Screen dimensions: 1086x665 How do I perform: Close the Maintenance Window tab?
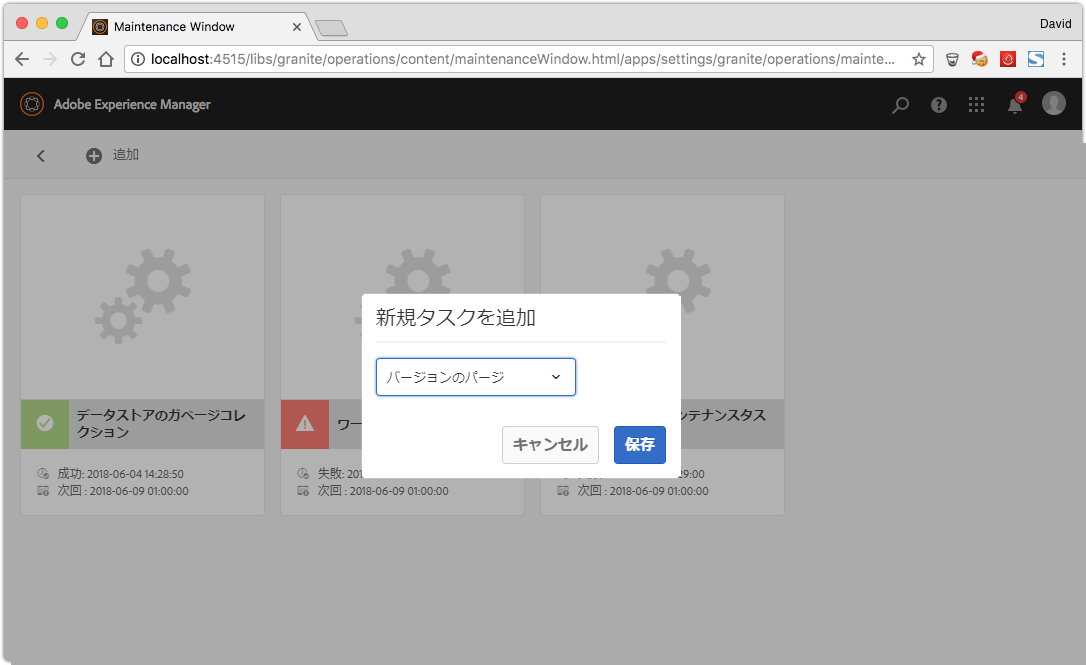[296, 27]
